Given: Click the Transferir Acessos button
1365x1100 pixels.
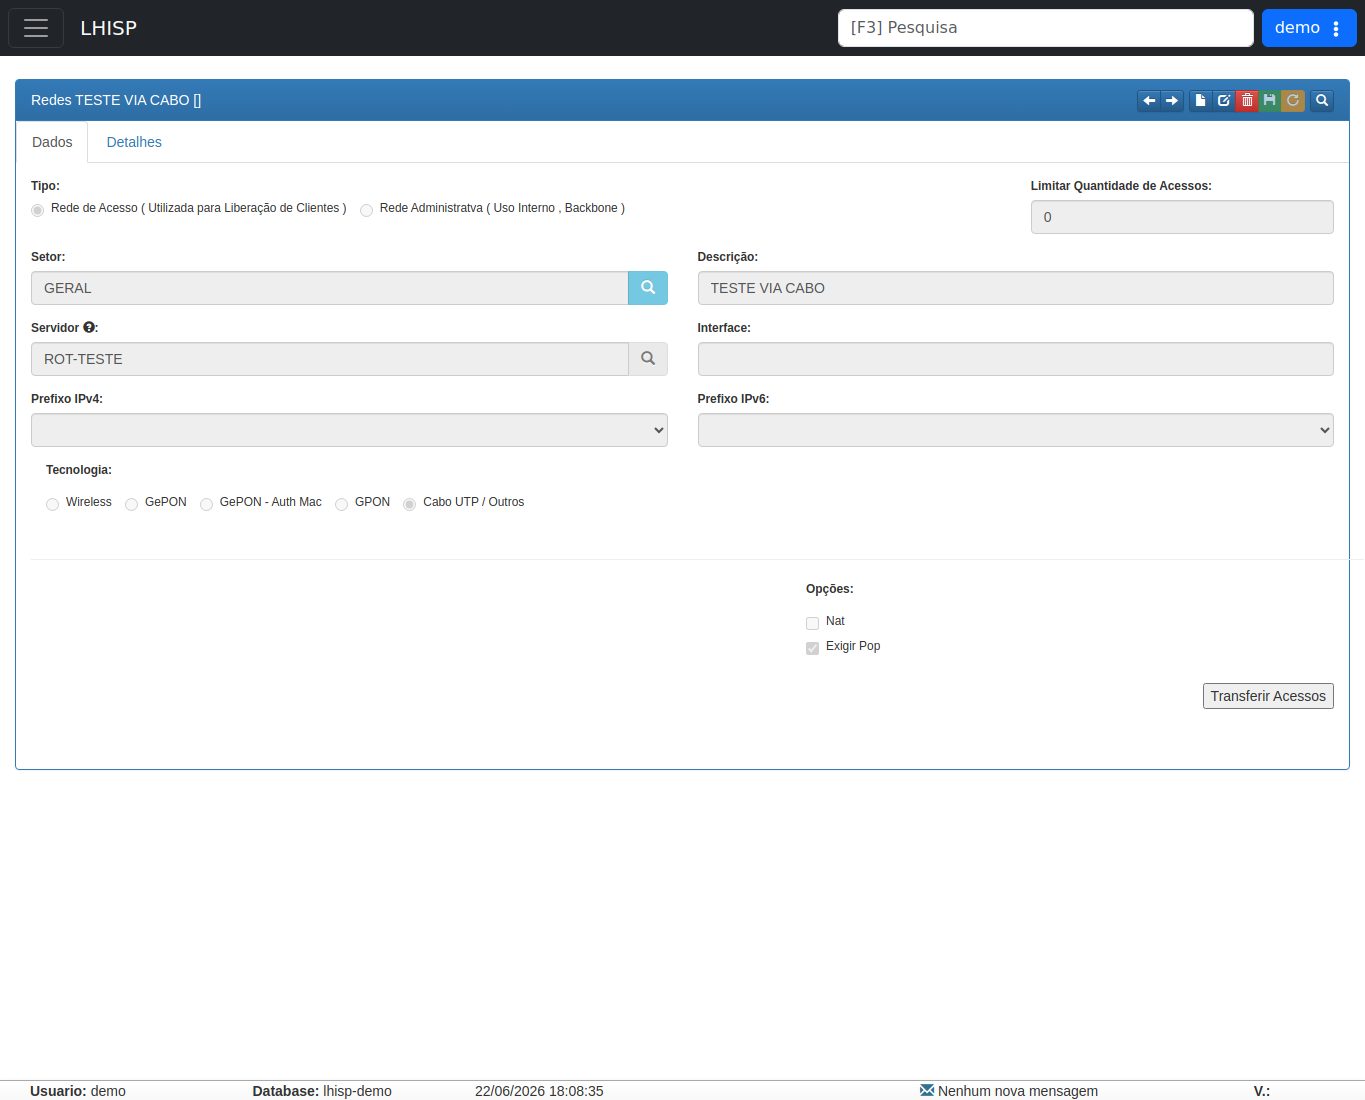Looking at the screenshot, I should pos(1268,696).
